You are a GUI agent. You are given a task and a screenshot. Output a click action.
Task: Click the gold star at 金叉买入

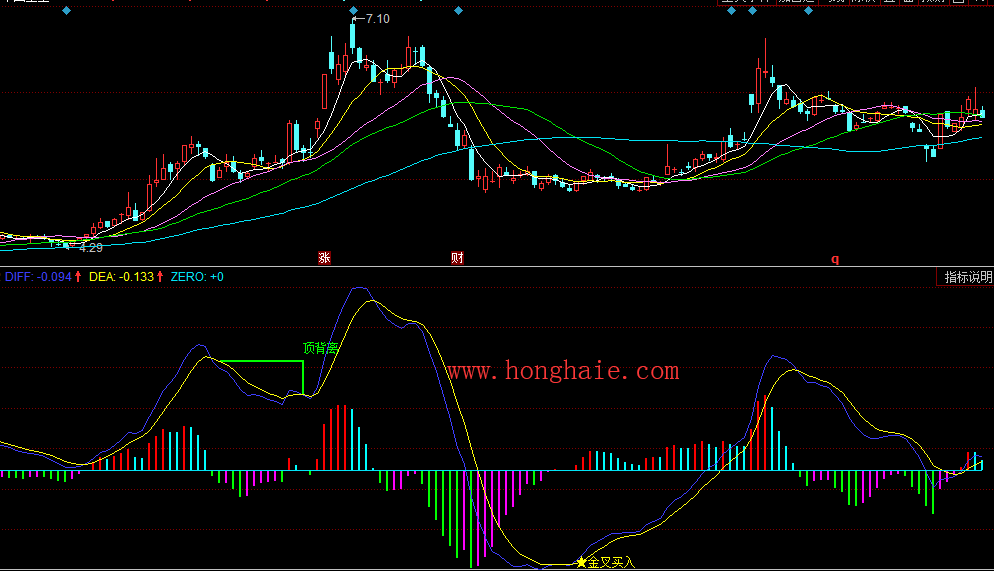coord(581,563)
